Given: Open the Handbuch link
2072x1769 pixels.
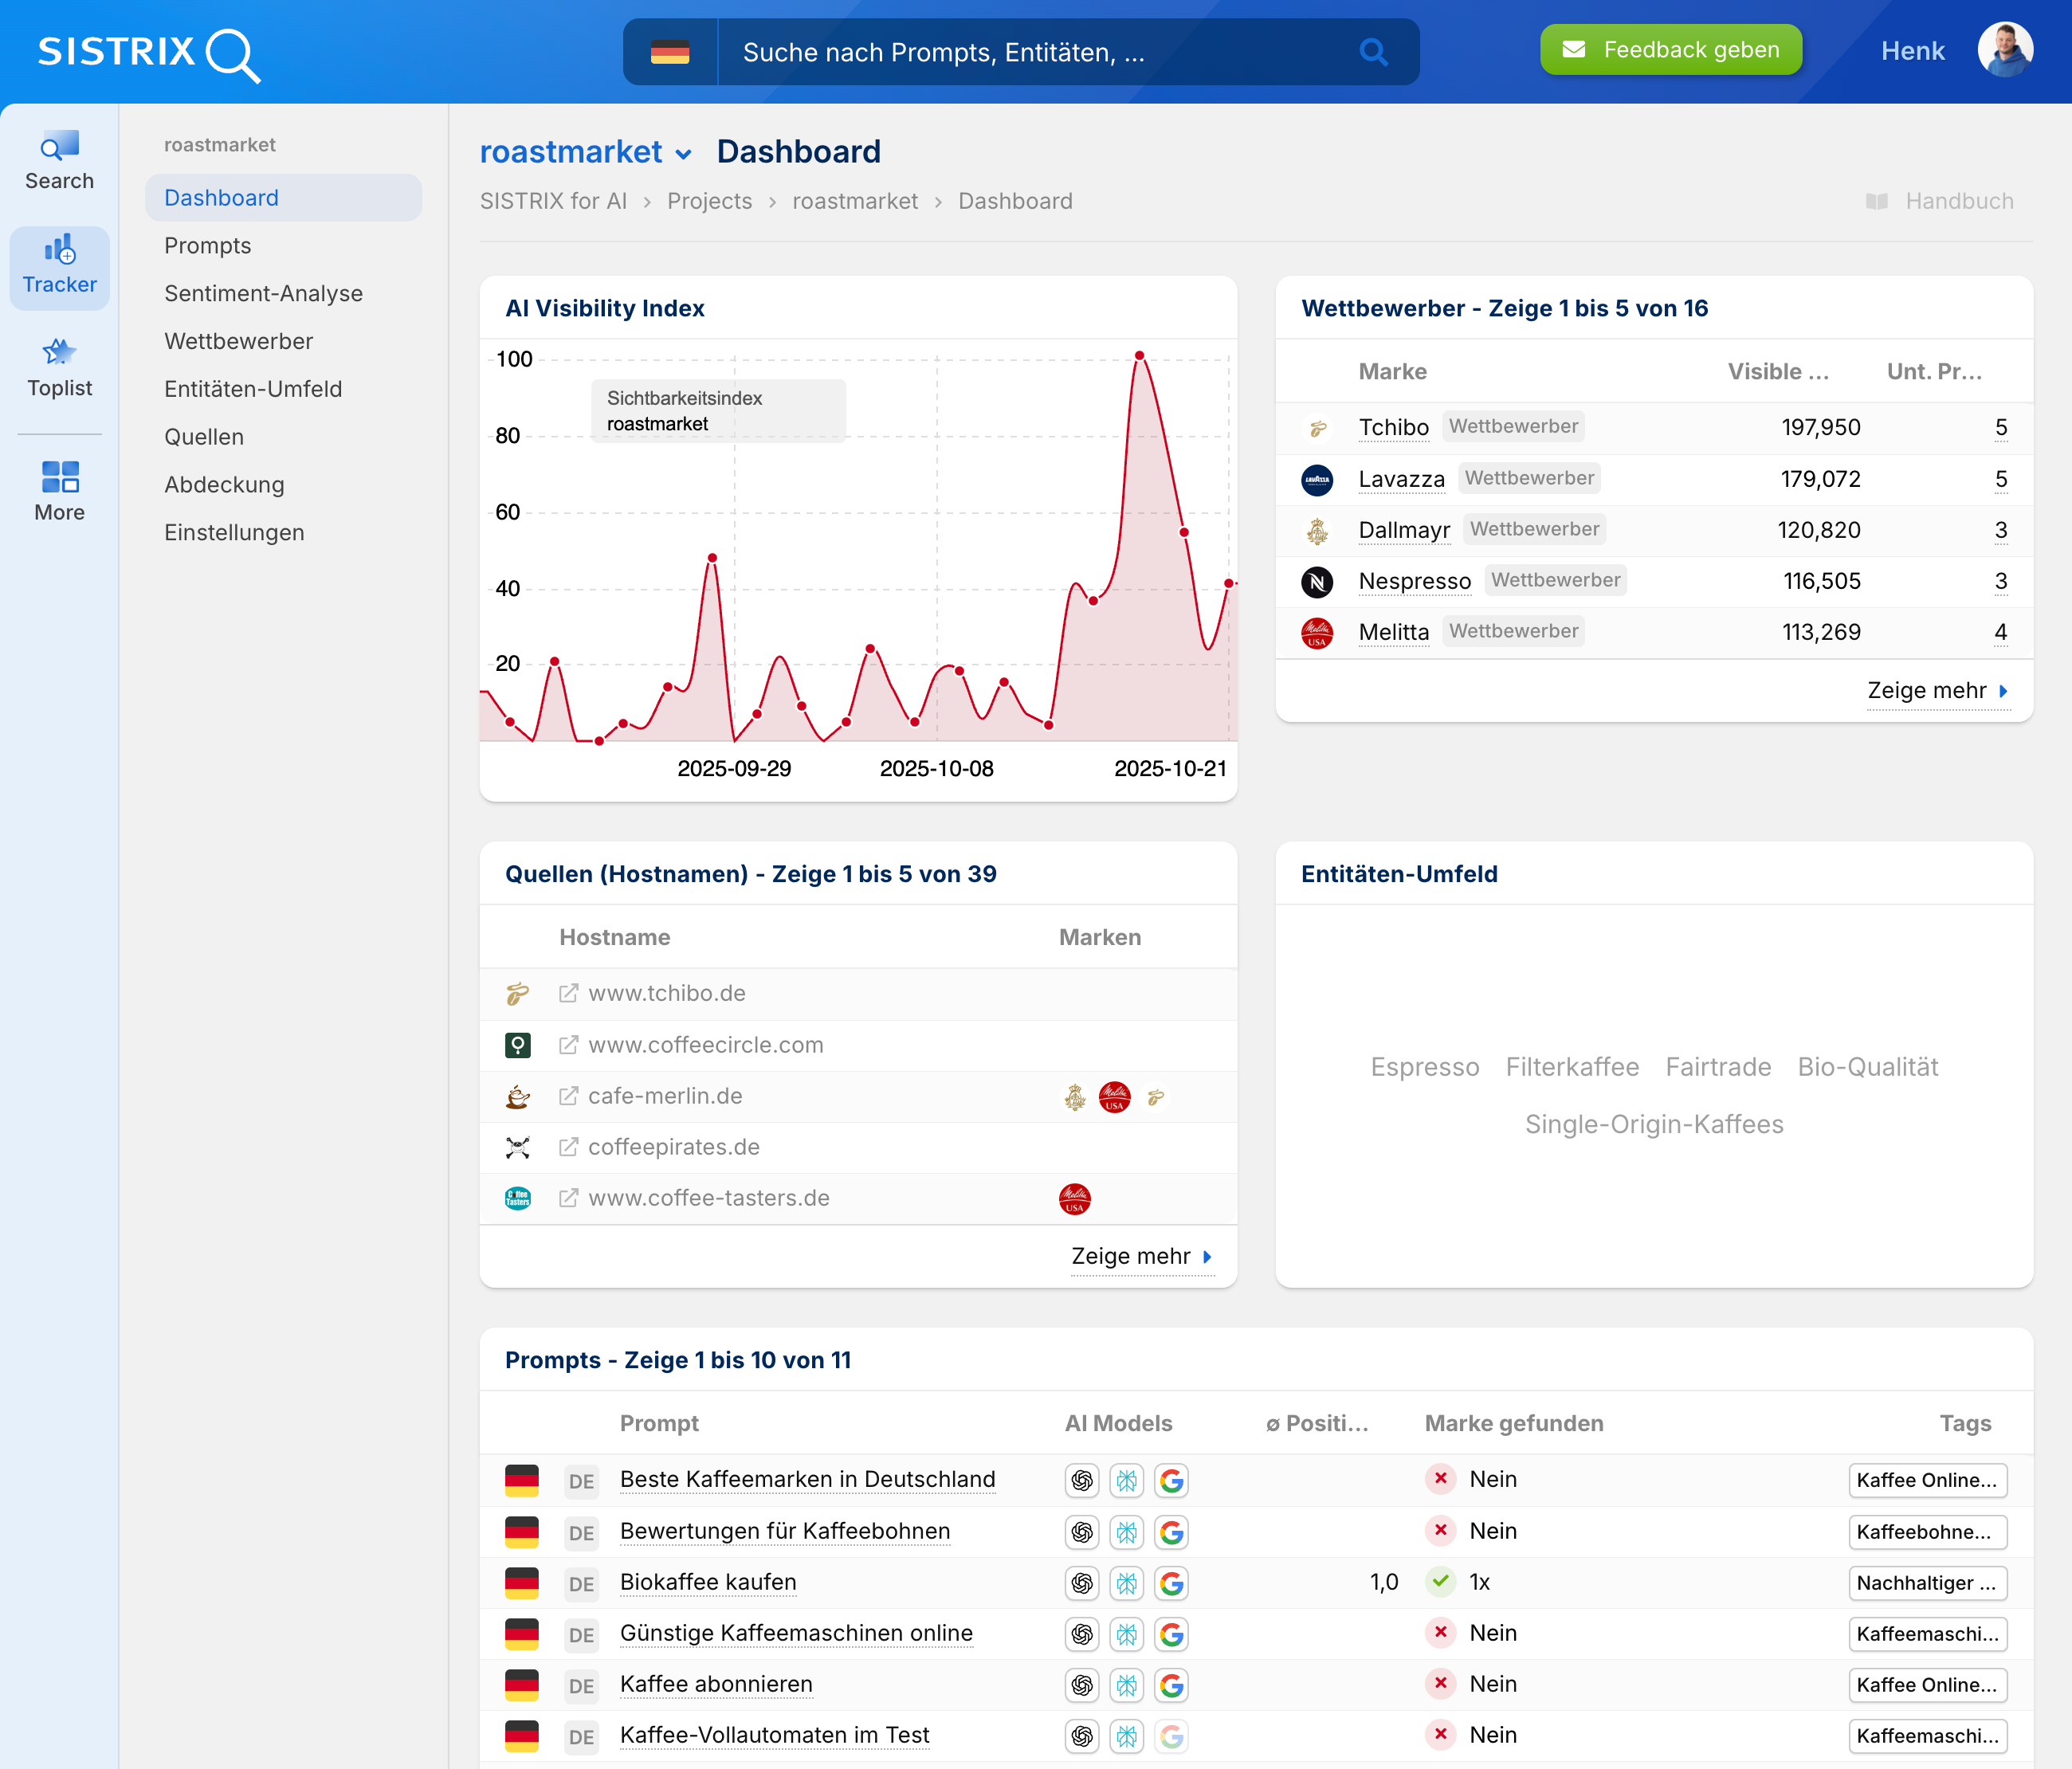Looking at the screenshot, I should (x=1958, y=200).
